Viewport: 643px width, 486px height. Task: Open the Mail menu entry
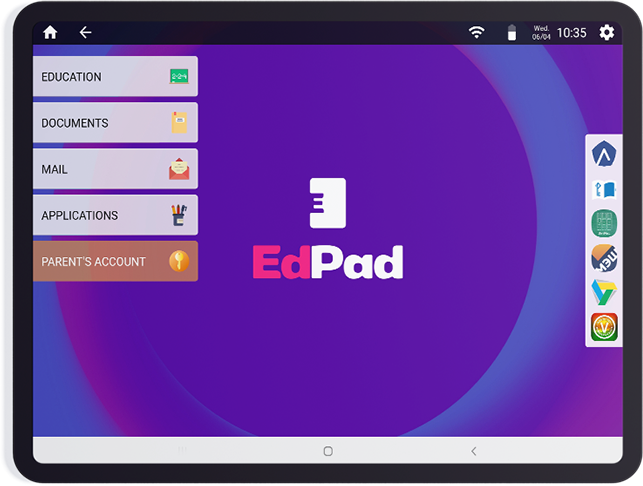pyautogui.click(x=115, y=169)
